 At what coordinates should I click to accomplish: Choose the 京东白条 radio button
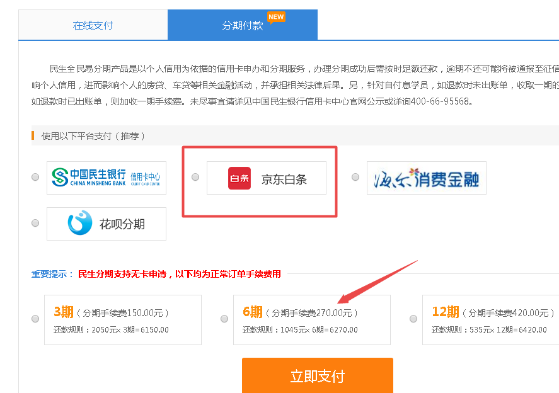point(195,177)
